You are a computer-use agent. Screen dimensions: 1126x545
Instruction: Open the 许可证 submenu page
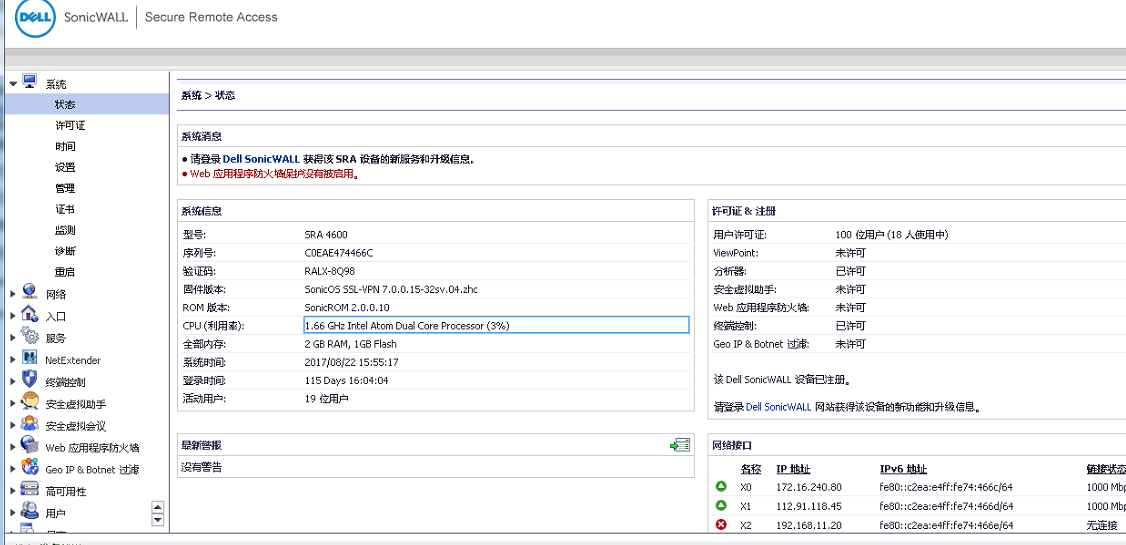(x=70, y=126)
